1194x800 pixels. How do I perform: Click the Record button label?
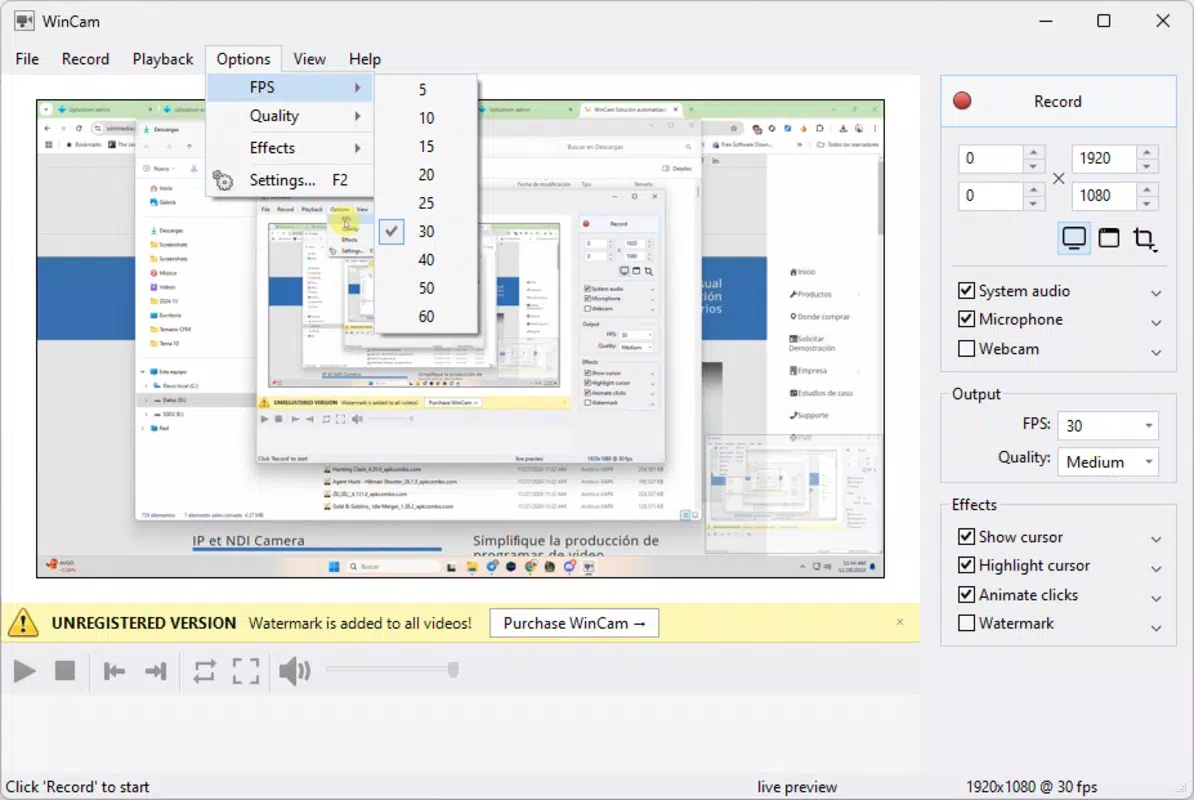point(1057,101)
